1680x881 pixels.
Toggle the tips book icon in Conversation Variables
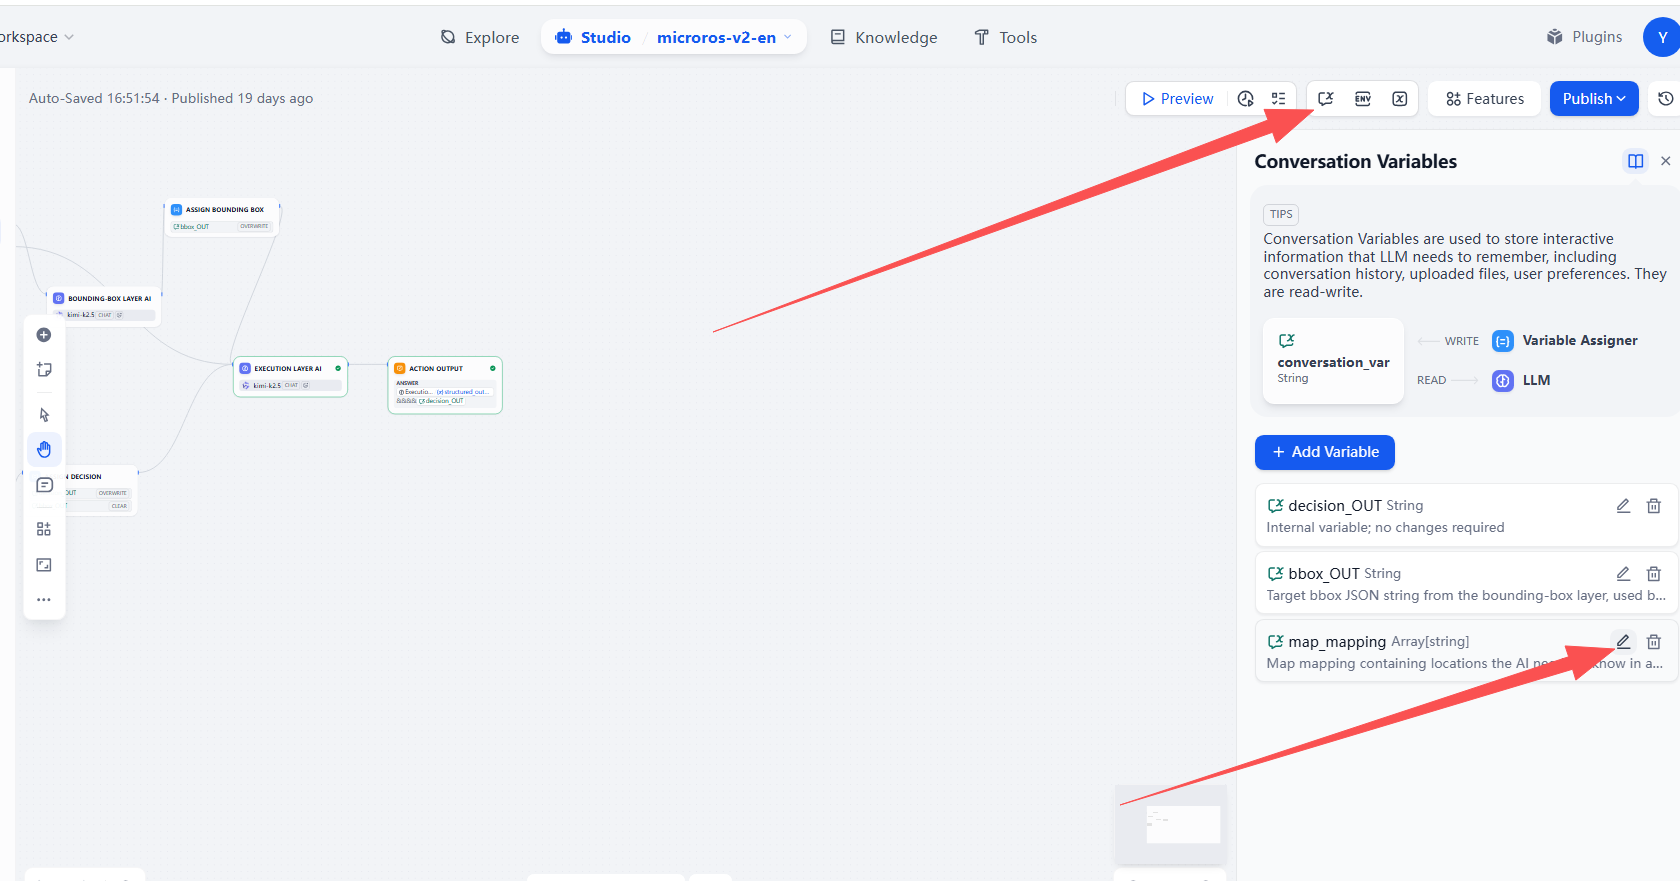1636,161
